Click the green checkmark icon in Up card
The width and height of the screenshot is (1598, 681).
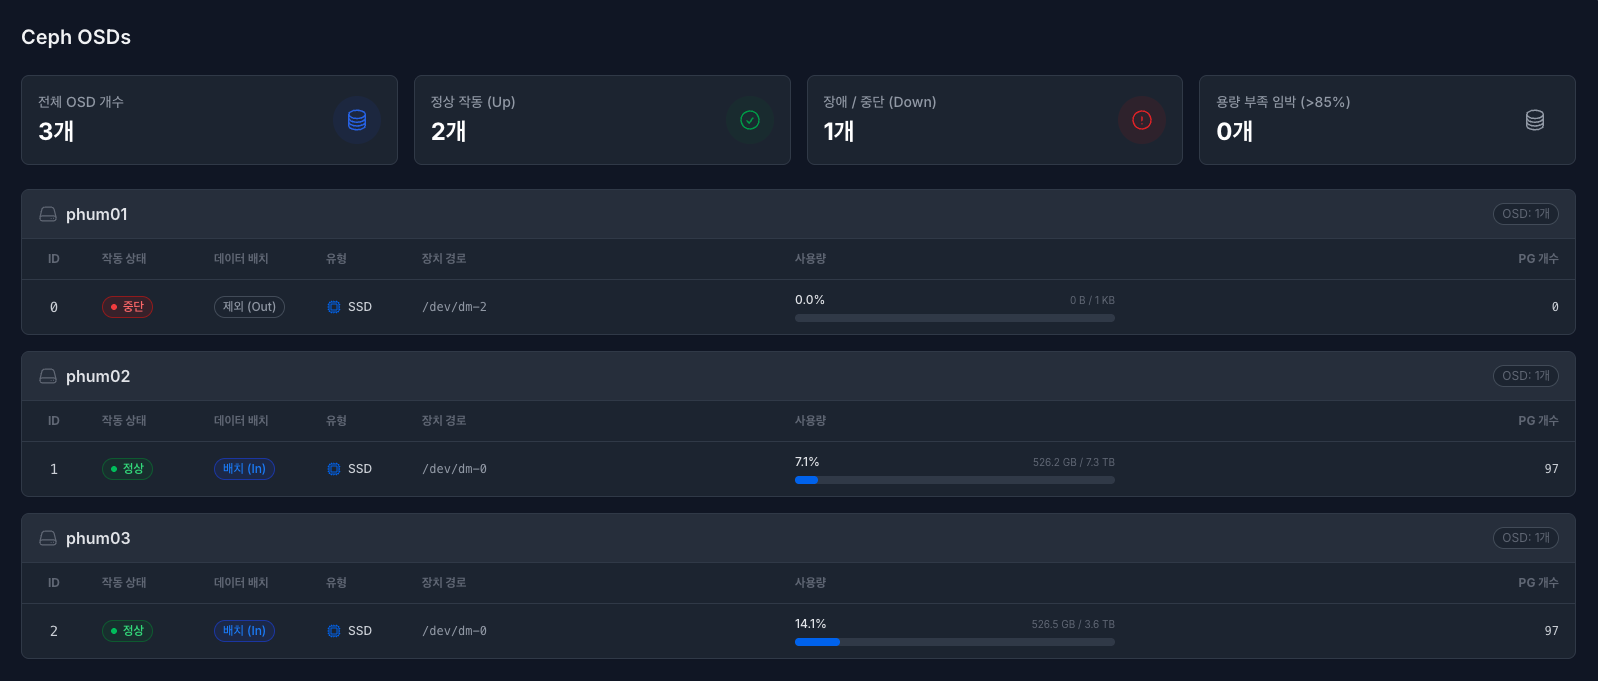pyautogui.click(x=750, y=120)
